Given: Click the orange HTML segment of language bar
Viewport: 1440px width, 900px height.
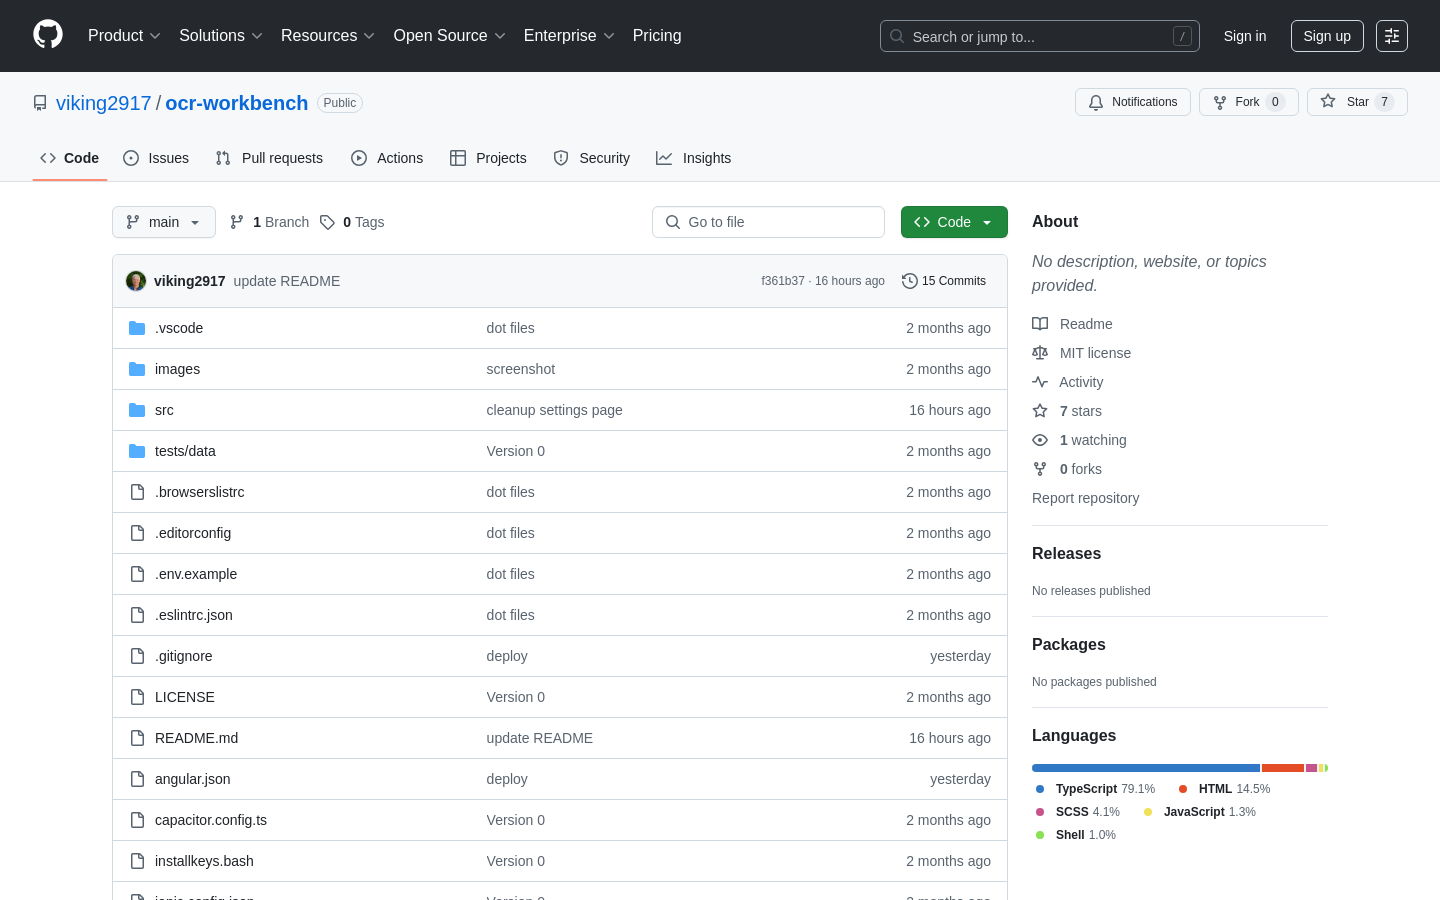Looking at the screenshot, I should [x=1283, y=768].
